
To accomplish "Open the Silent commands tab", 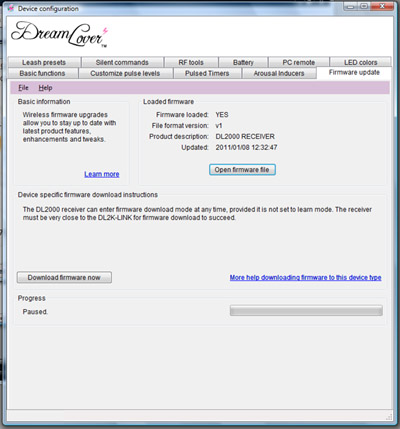I will click(x=122, y=62).
